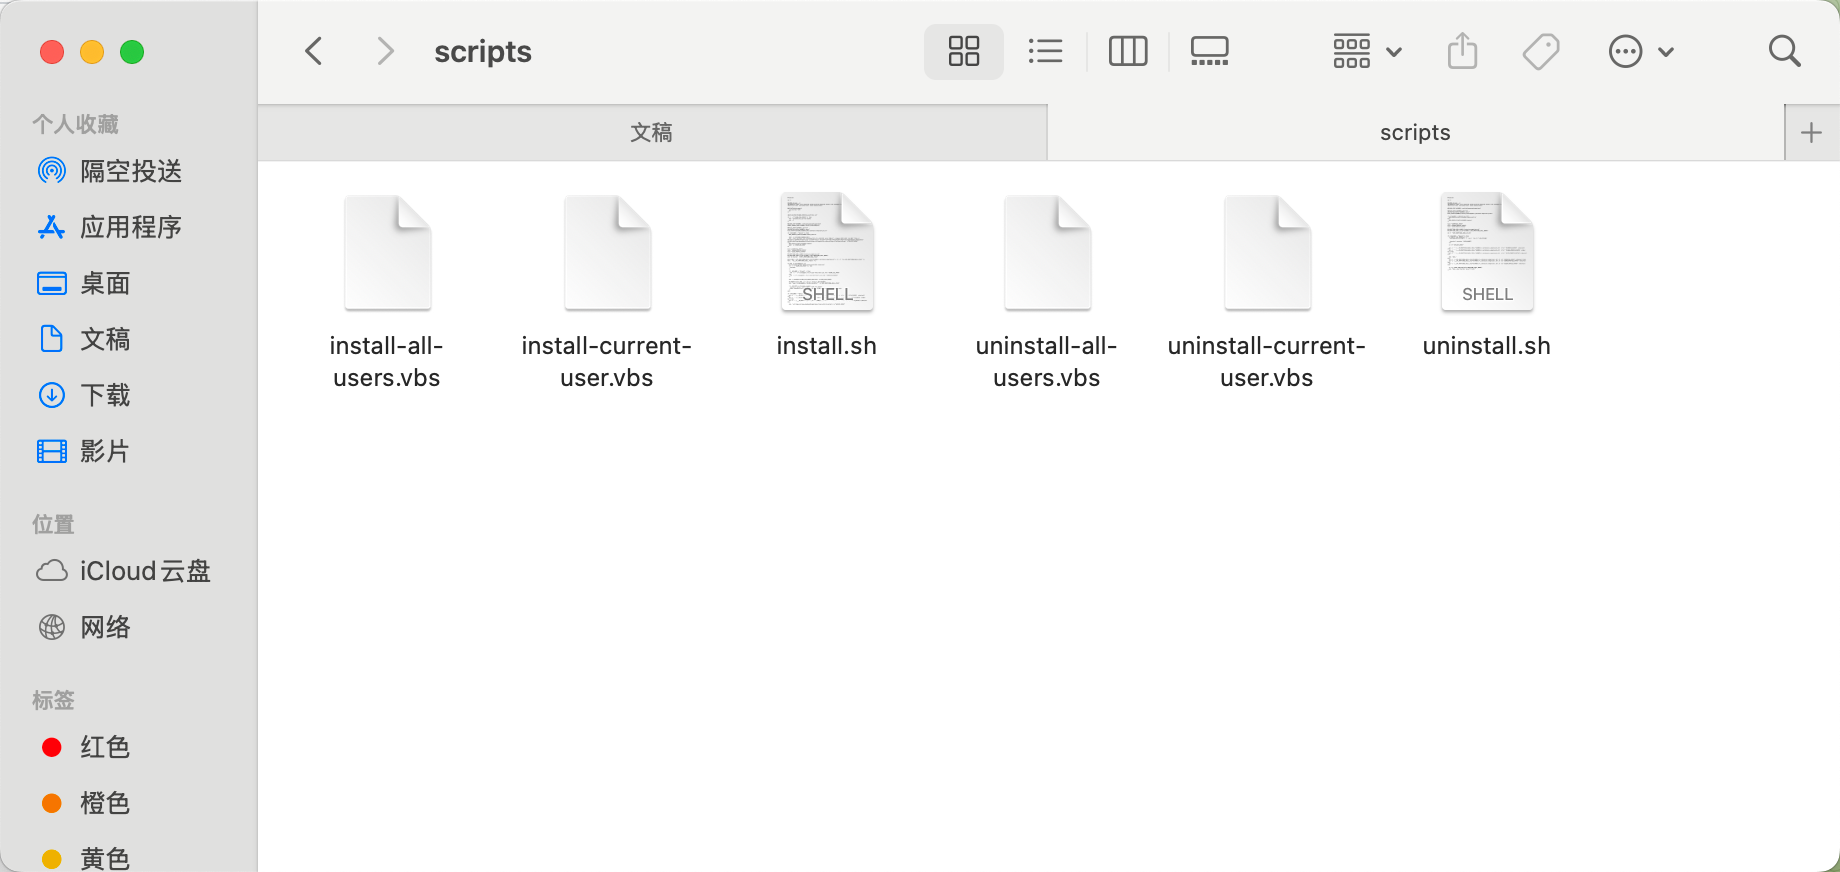
Task: Select the 红色 red tag
Action: point(104,747)
